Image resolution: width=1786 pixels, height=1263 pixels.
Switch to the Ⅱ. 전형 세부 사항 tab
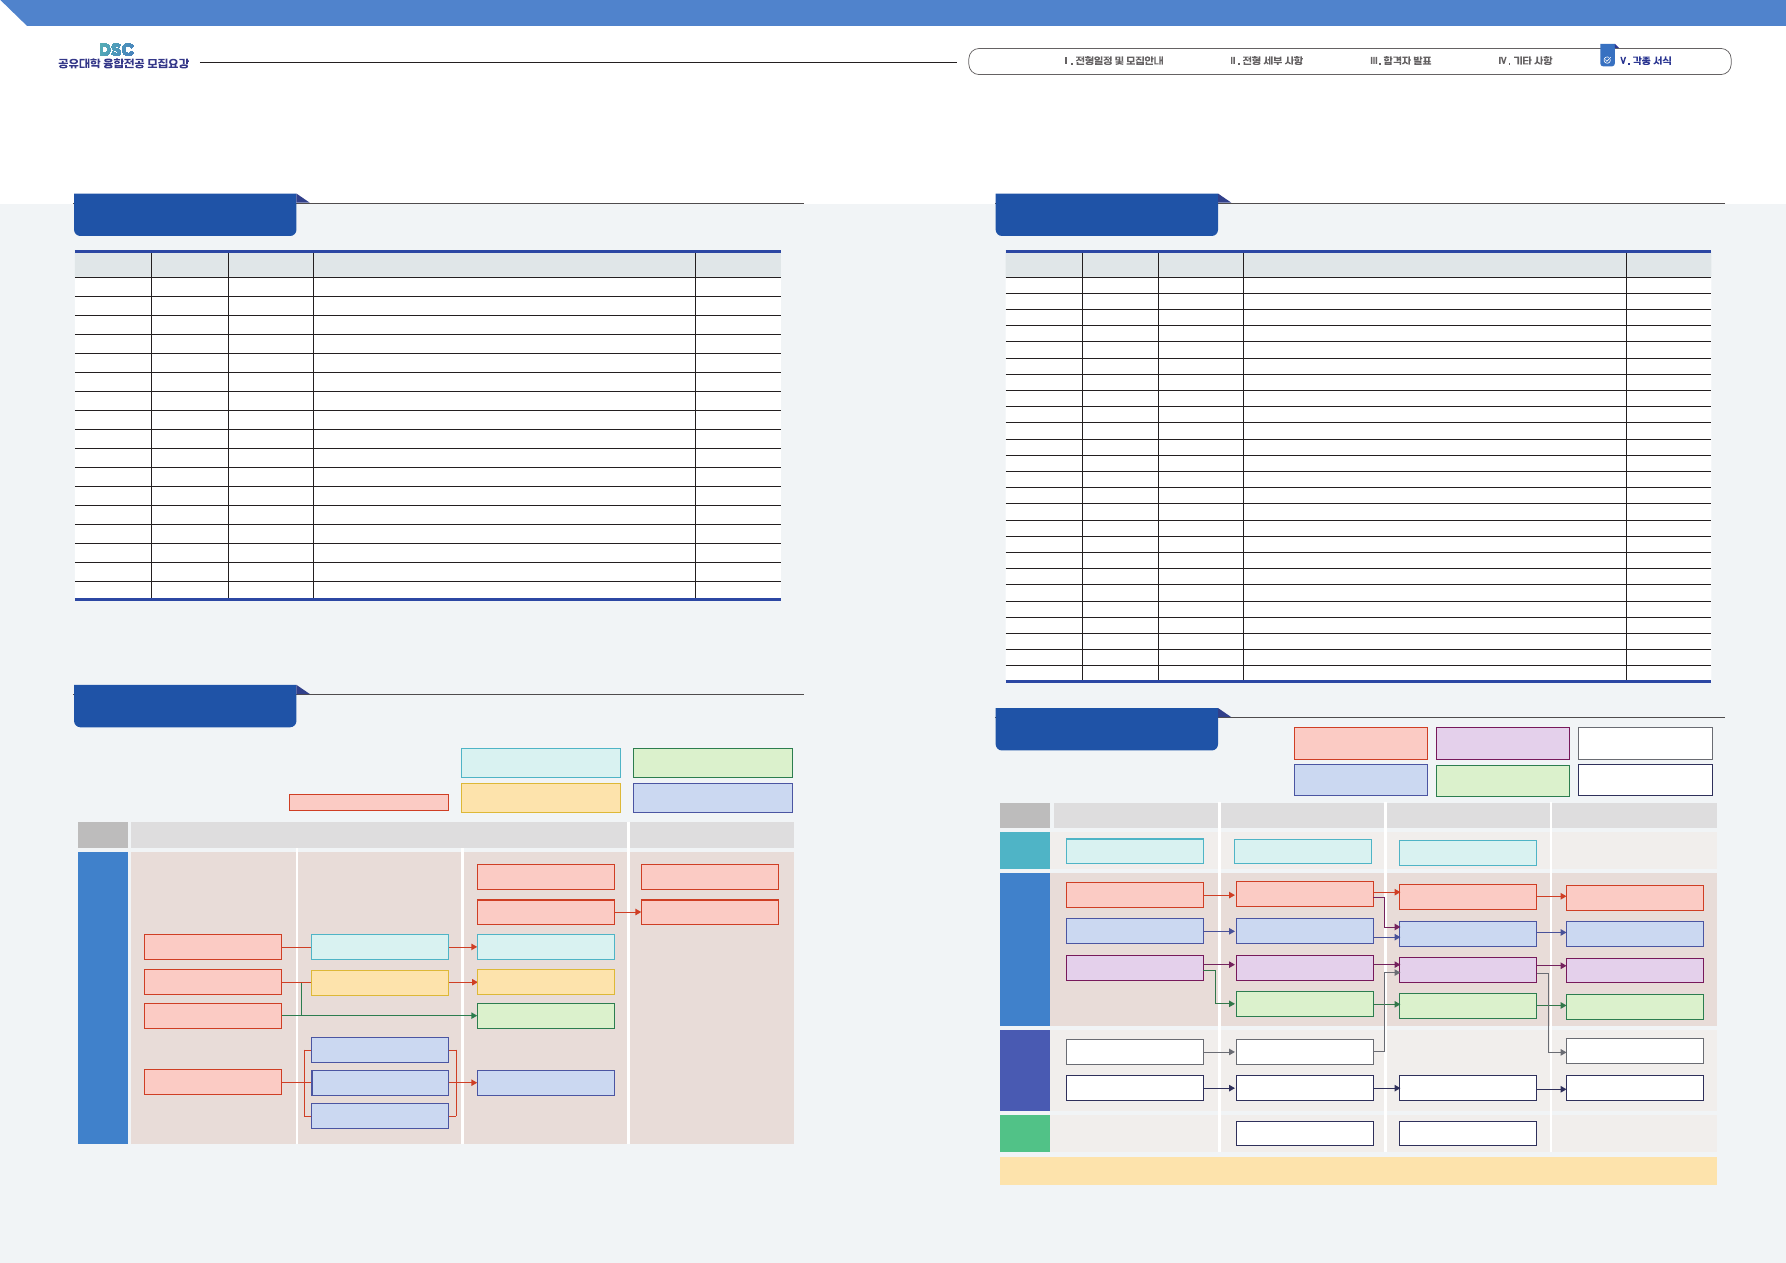1266,61
